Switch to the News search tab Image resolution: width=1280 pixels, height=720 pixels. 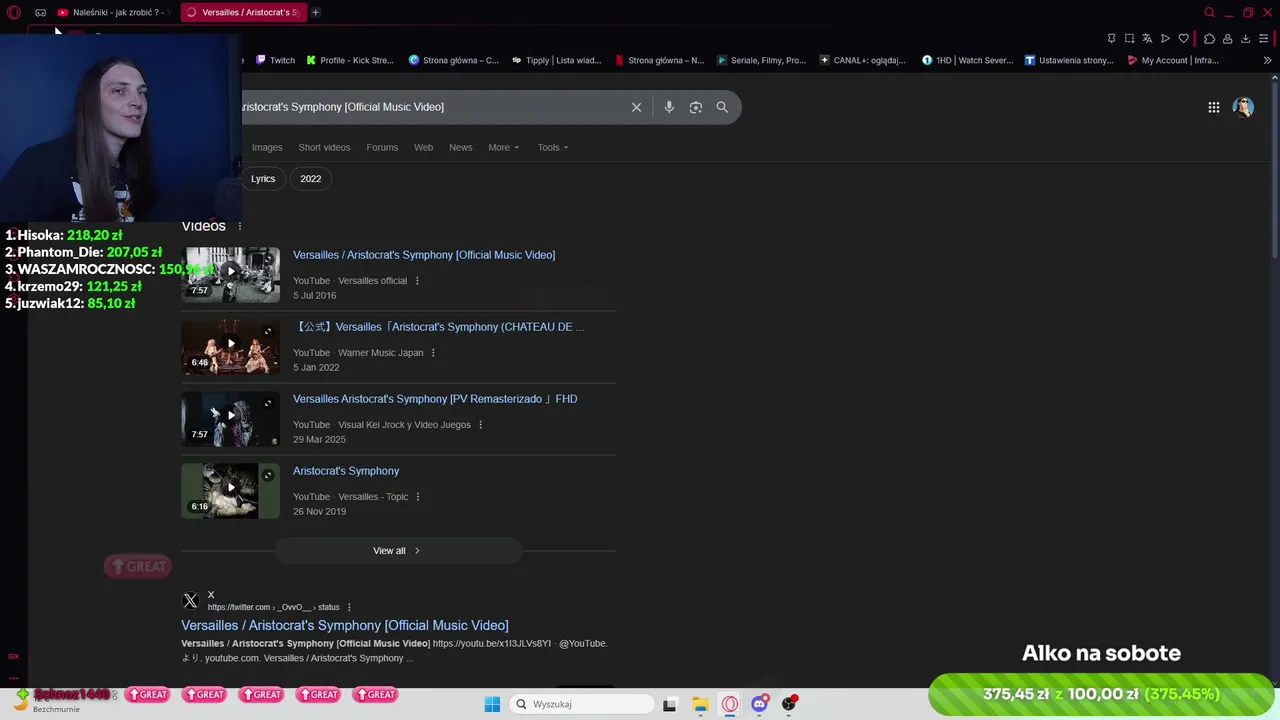[x=461, y=147]
